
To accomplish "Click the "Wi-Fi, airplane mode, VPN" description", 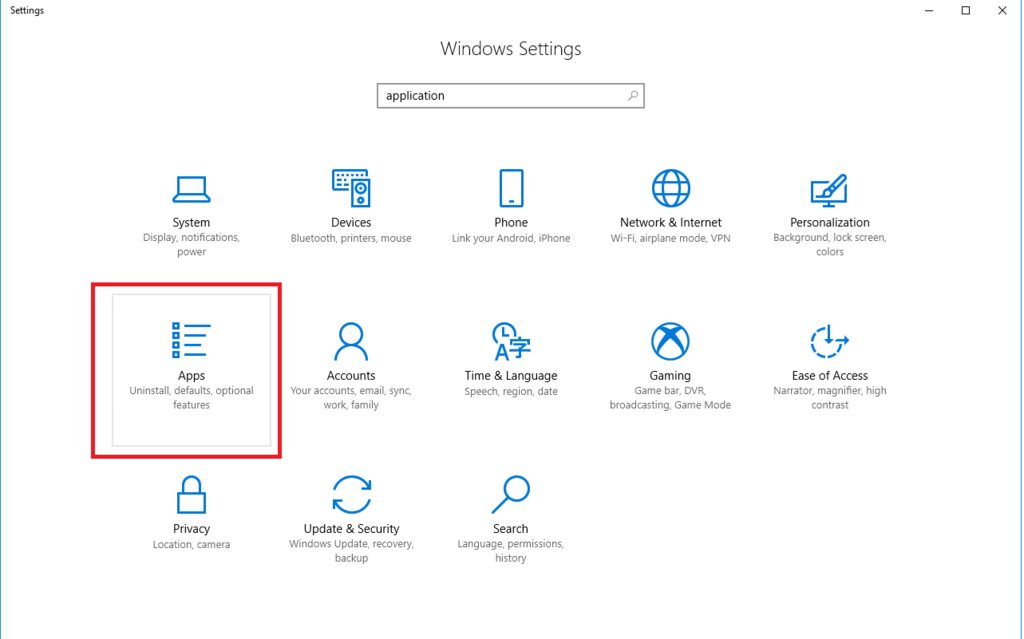I will point(671,238).
